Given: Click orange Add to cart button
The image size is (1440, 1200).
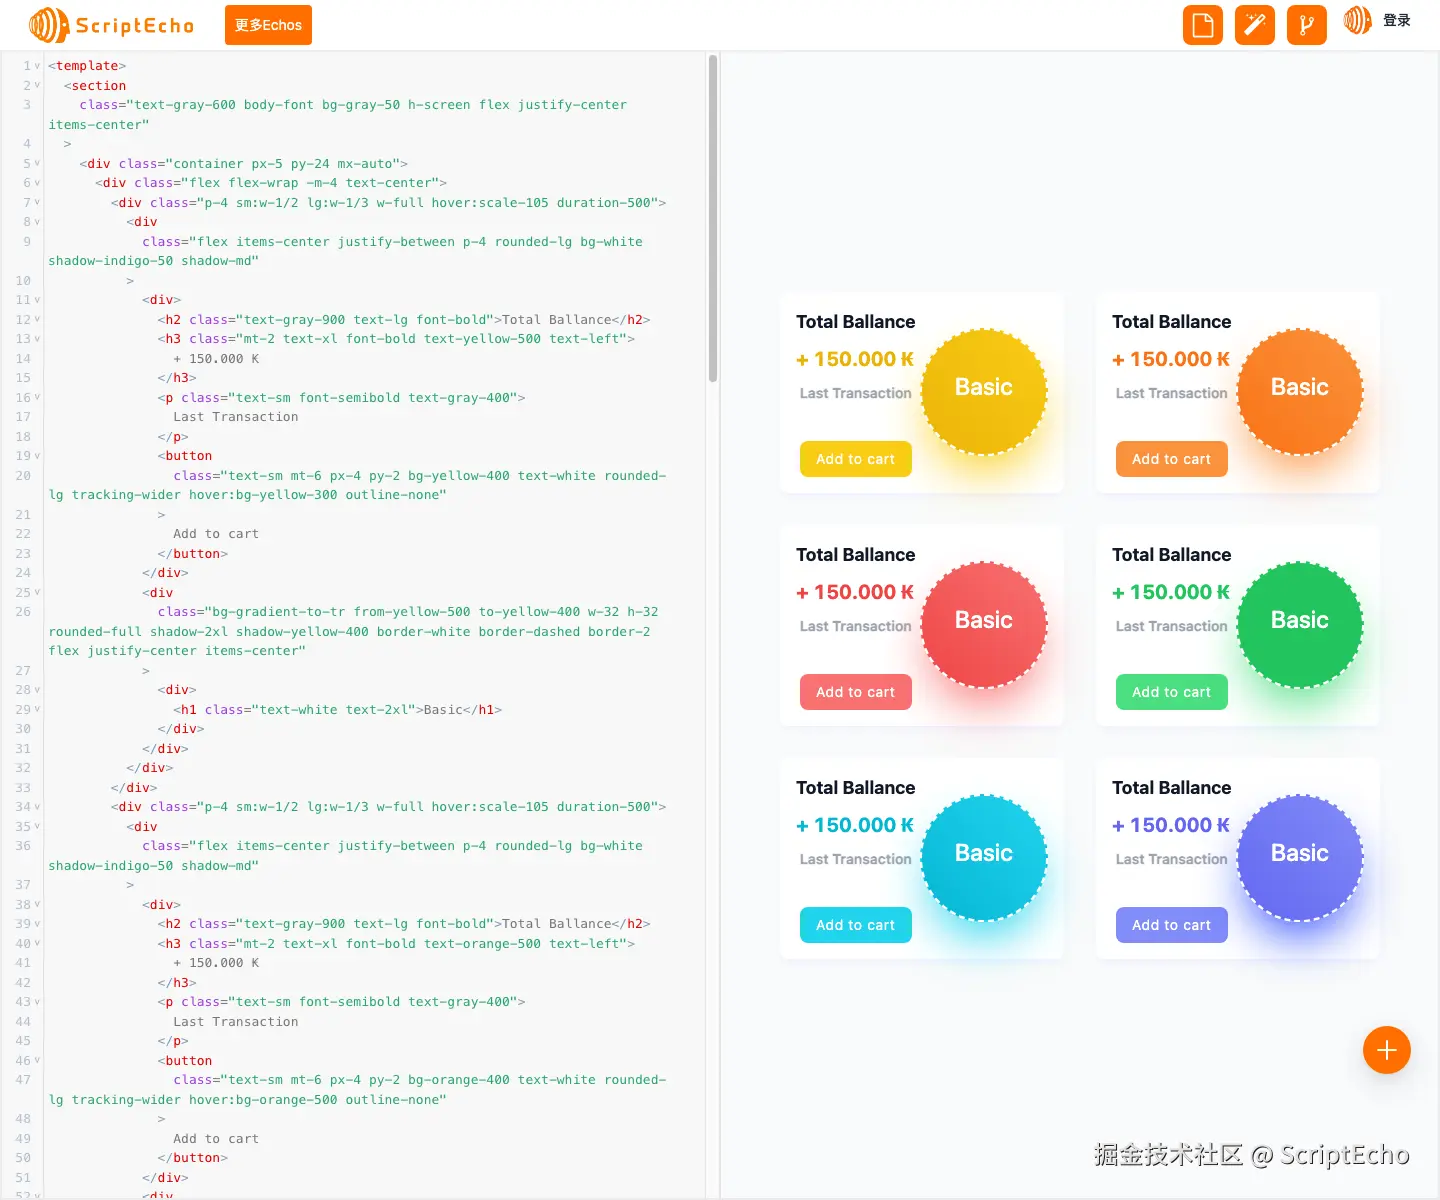Looking at the screenshot, I should [x=1172, y=459].
